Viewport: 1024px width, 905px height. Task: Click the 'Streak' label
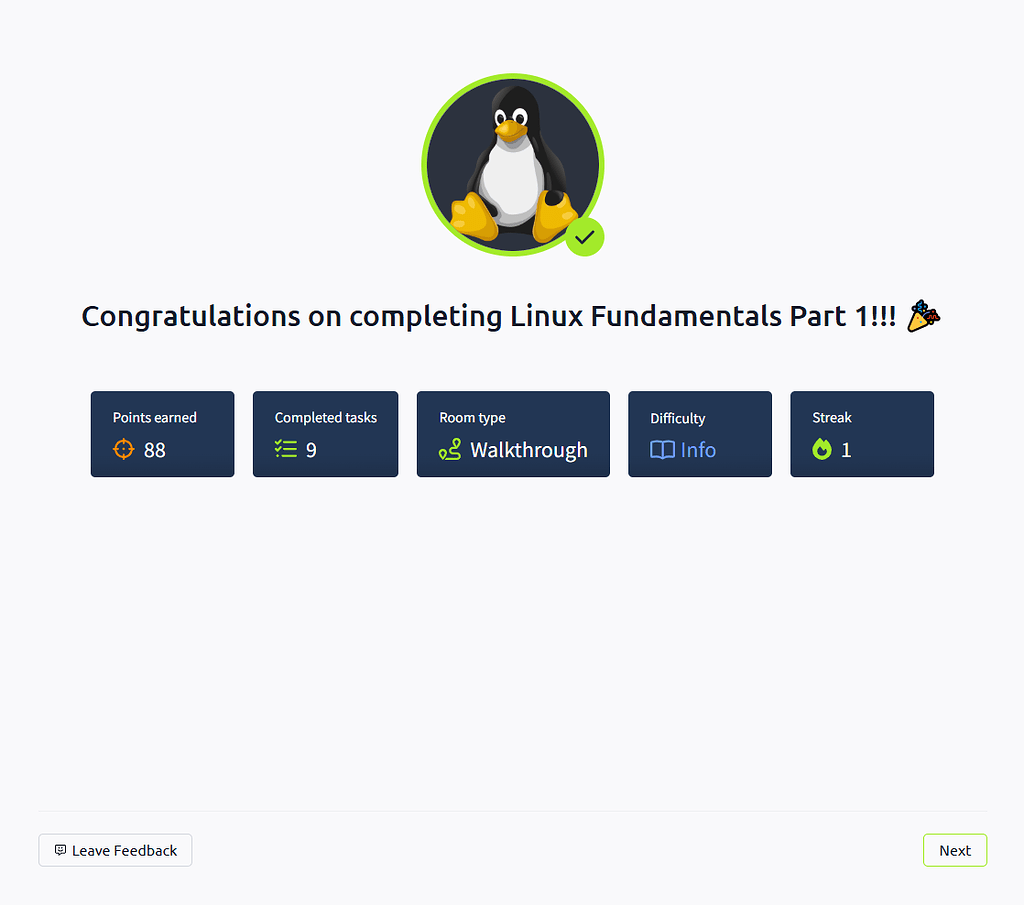tap(832, 417)
